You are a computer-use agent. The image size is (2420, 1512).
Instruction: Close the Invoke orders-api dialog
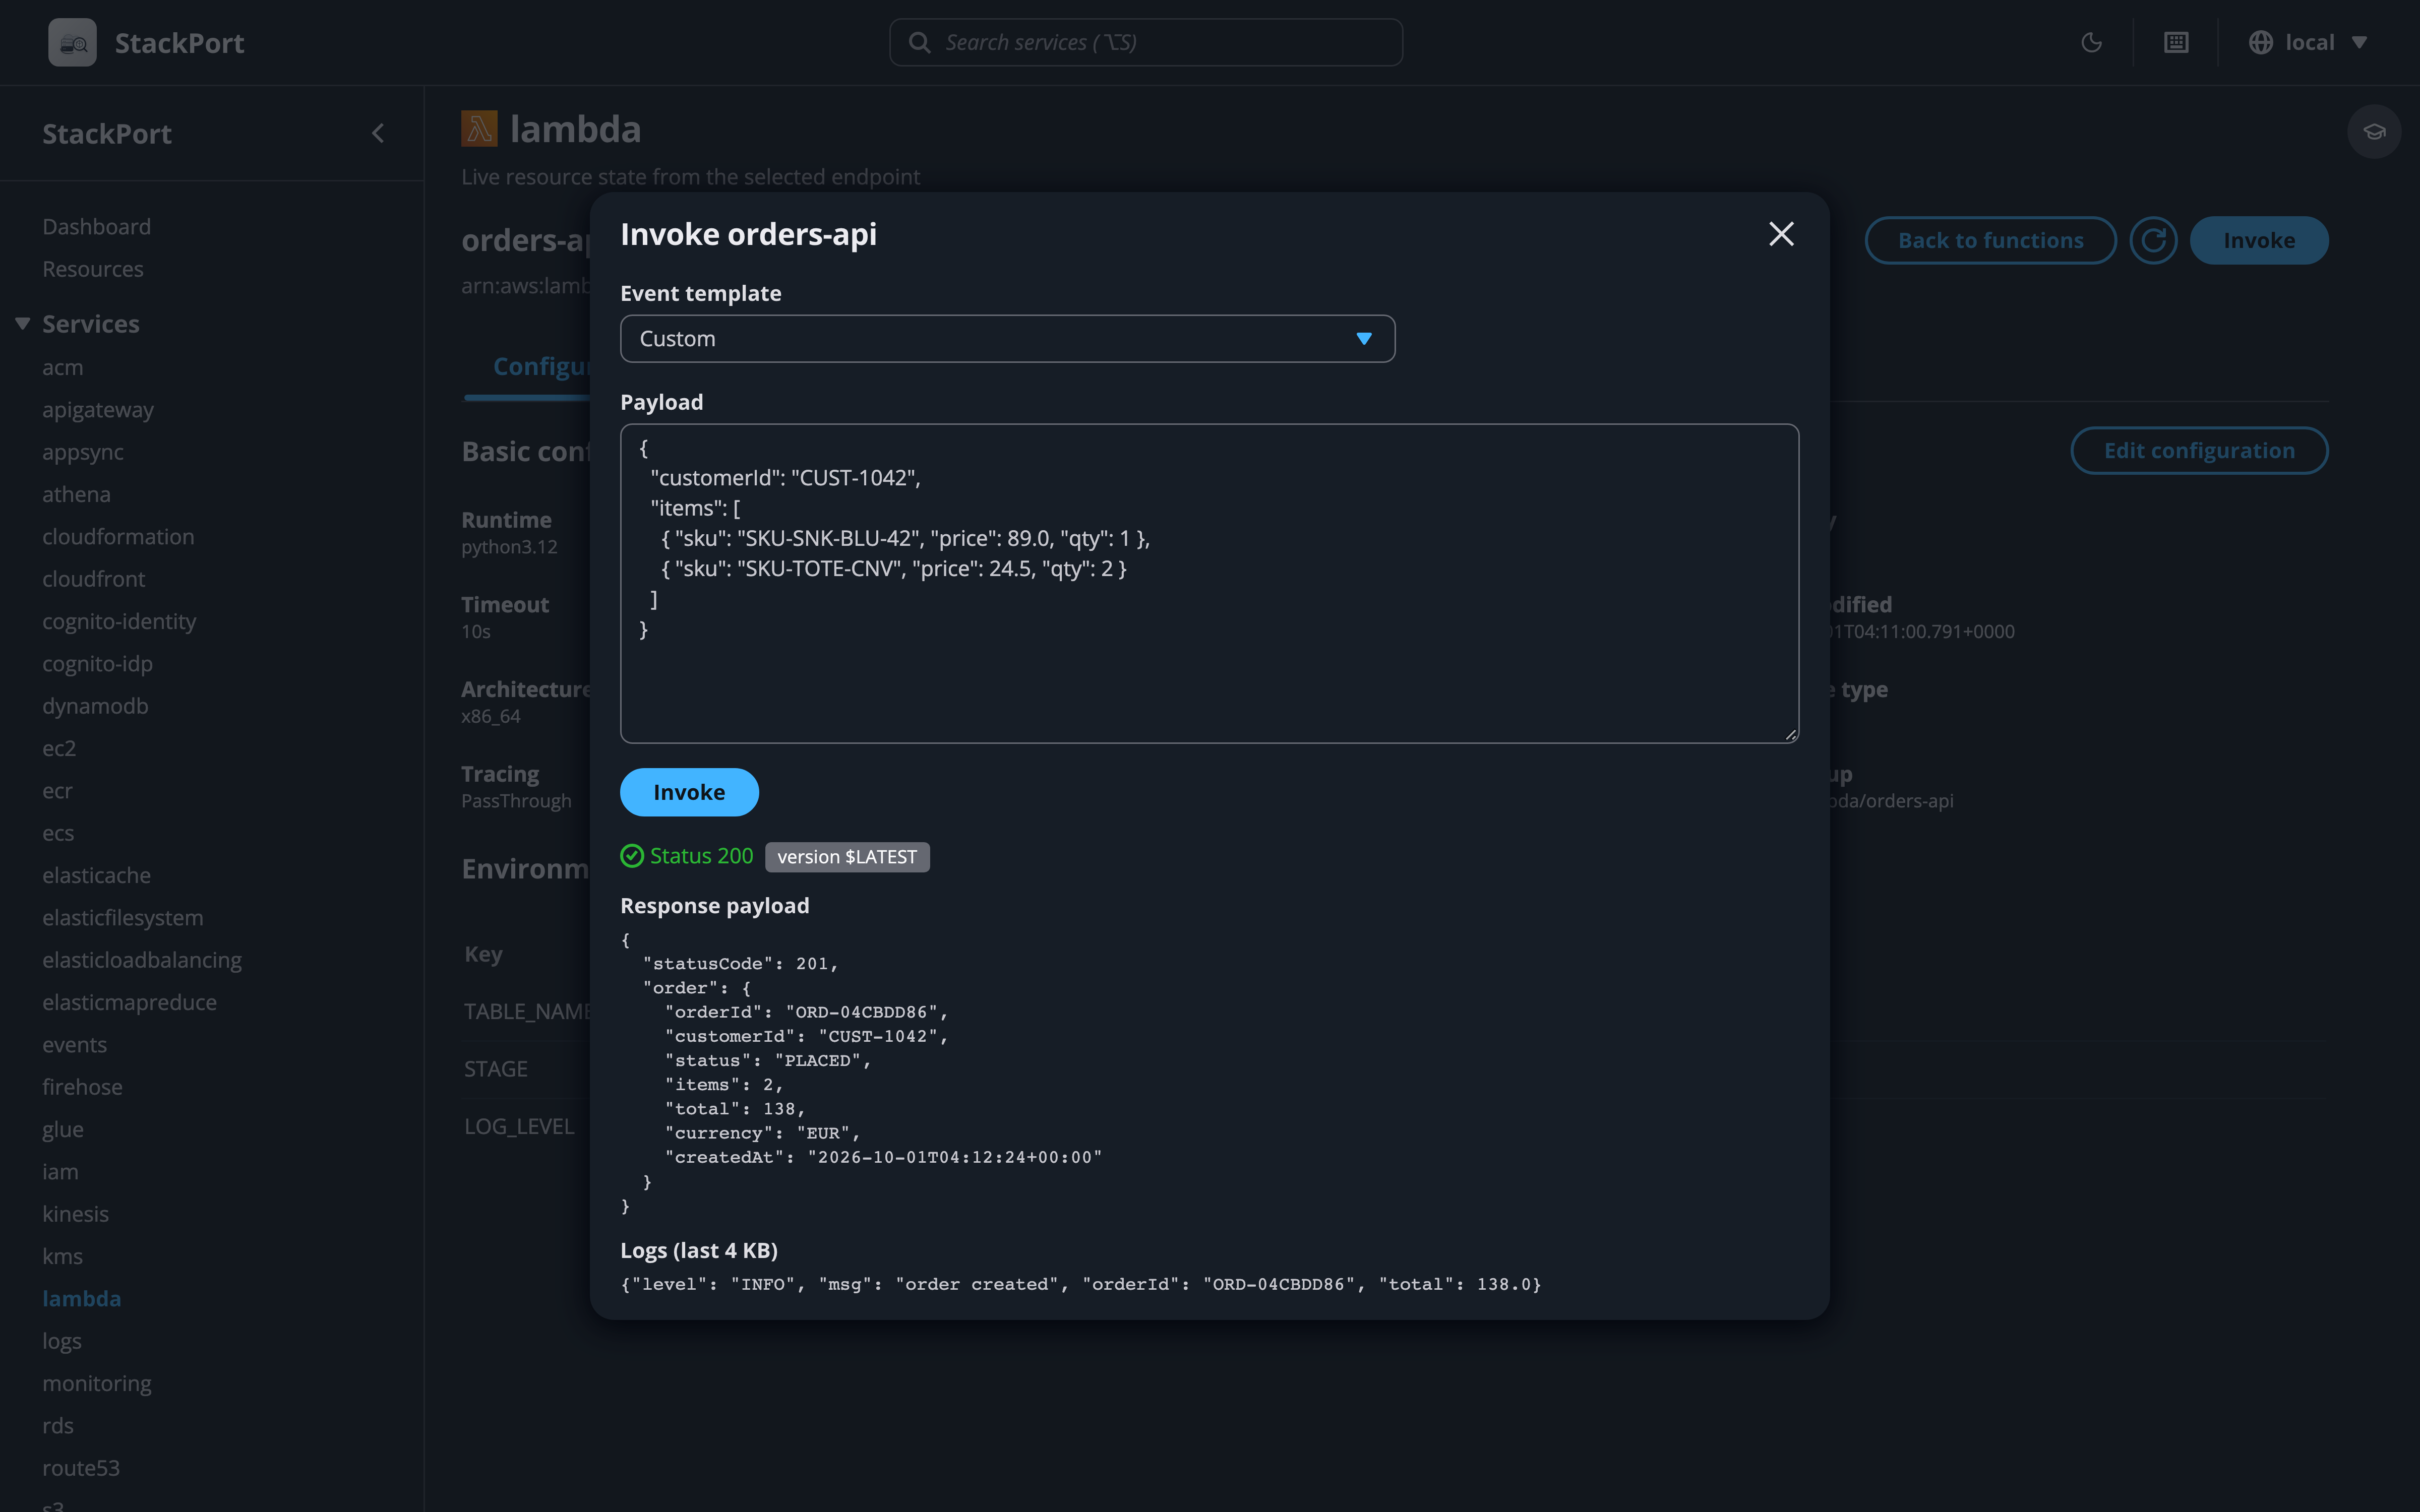click(1781, 234)
